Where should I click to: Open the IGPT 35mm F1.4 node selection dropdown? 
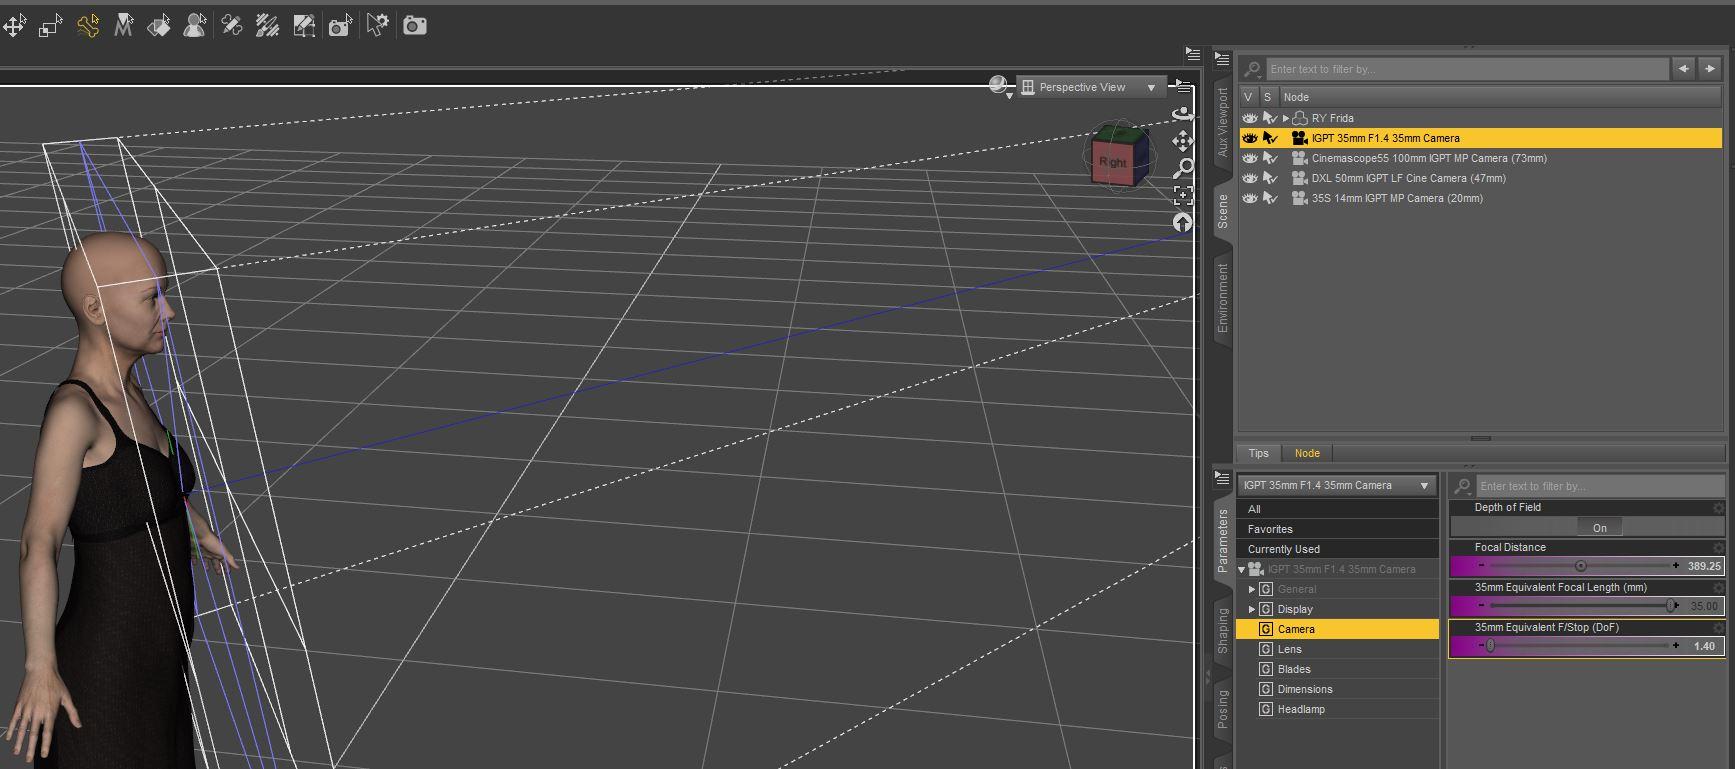click(1337, 485)
